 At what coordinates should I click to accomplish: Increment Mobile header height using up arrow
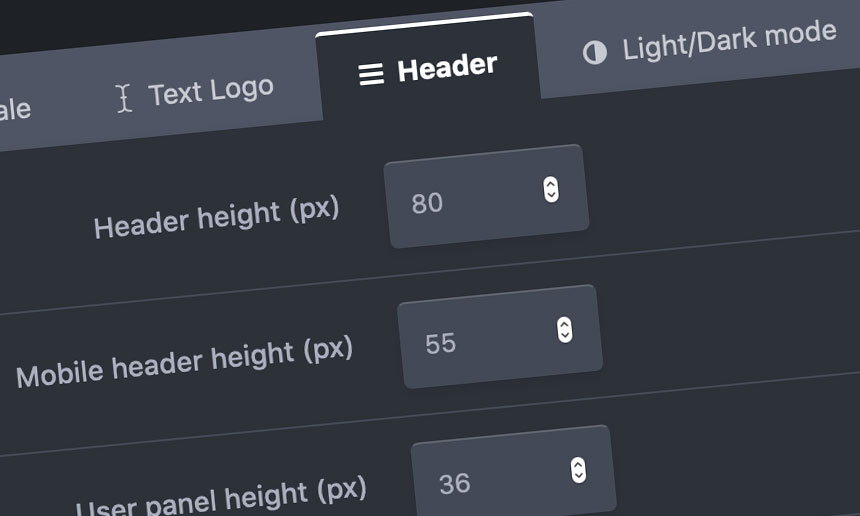[x=564, y=323]
